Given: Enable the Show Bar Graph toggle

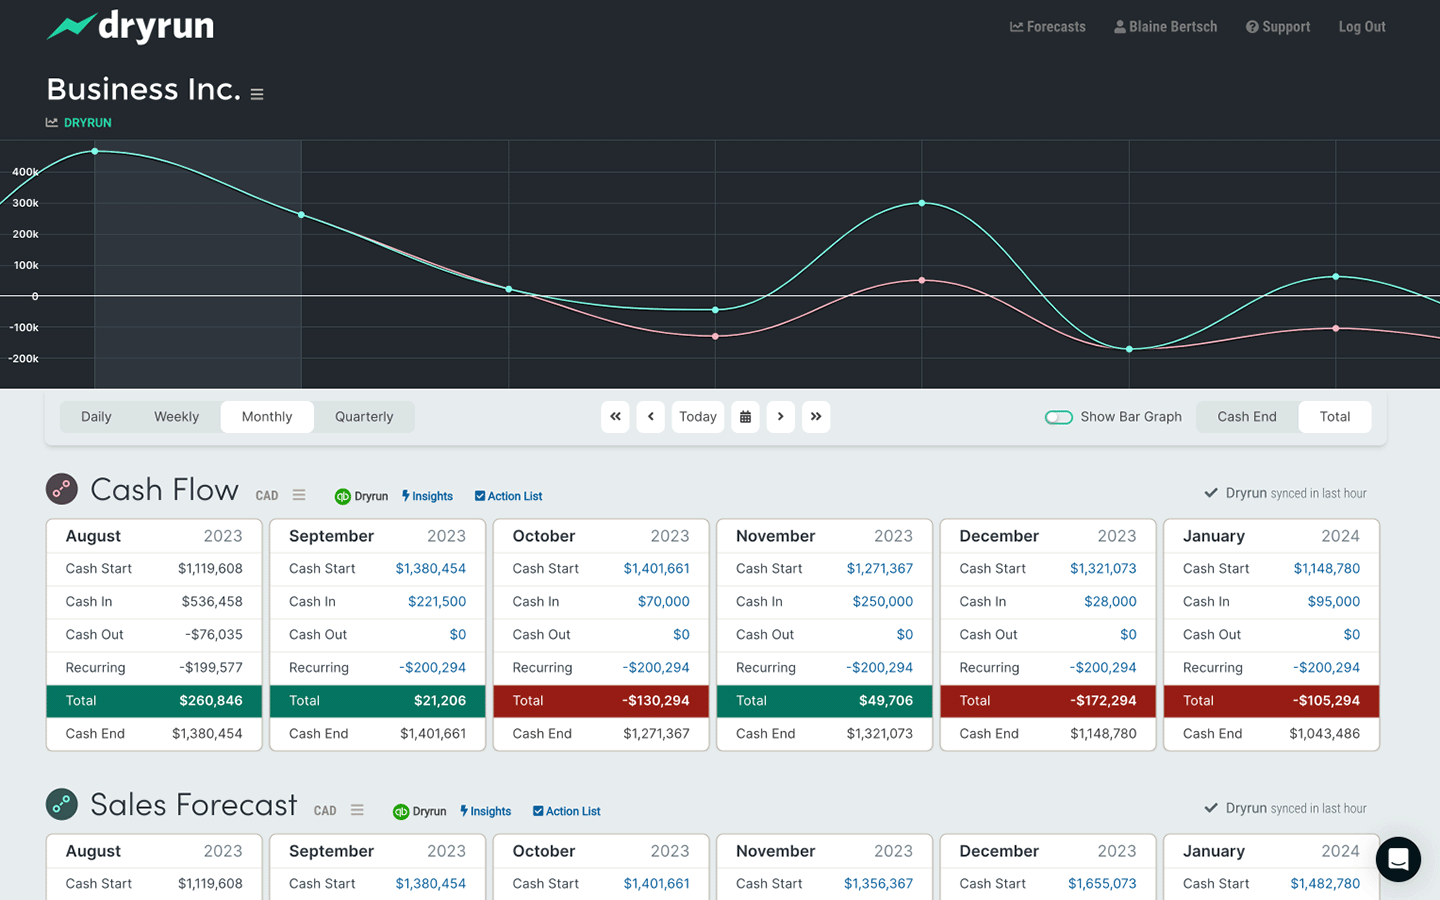Looking at the screenshot, I should pos(1059,417).
